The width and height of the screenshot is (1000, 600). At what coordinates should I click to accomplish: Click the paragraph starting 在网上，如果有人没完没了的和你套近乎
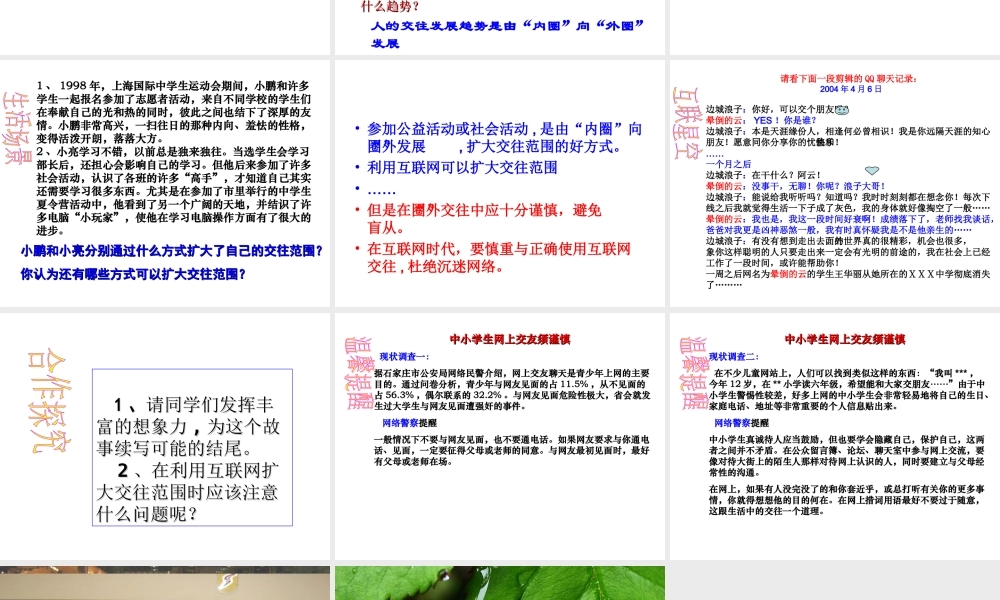(x=847, y=500)
